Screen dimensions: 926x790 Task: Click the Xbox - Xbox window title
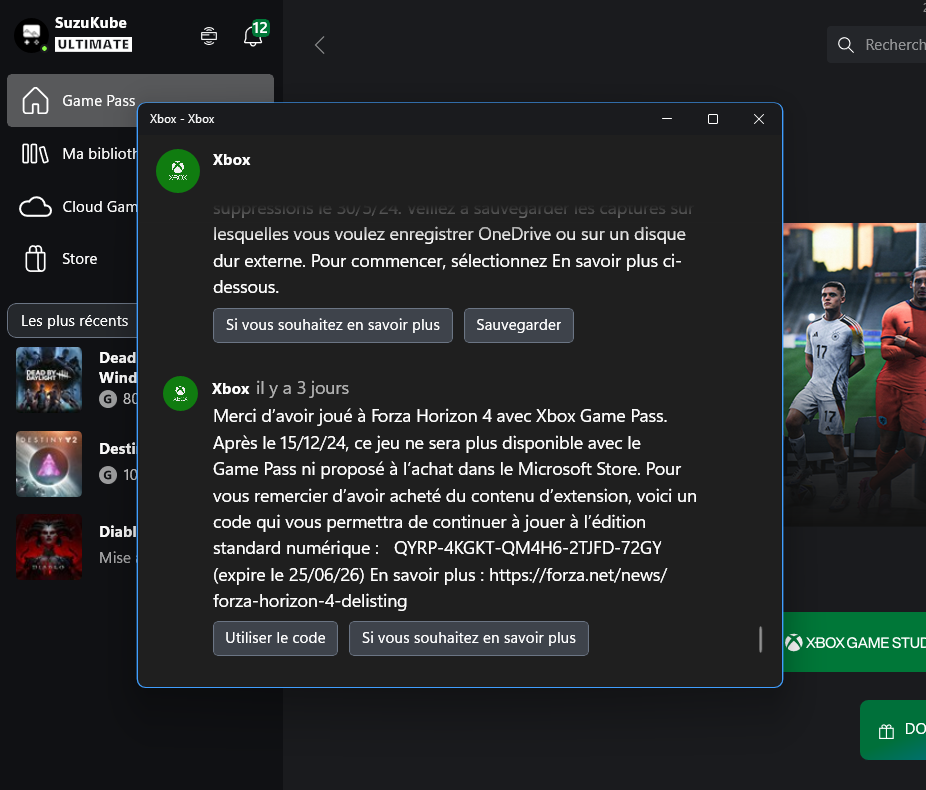[182, 119]
